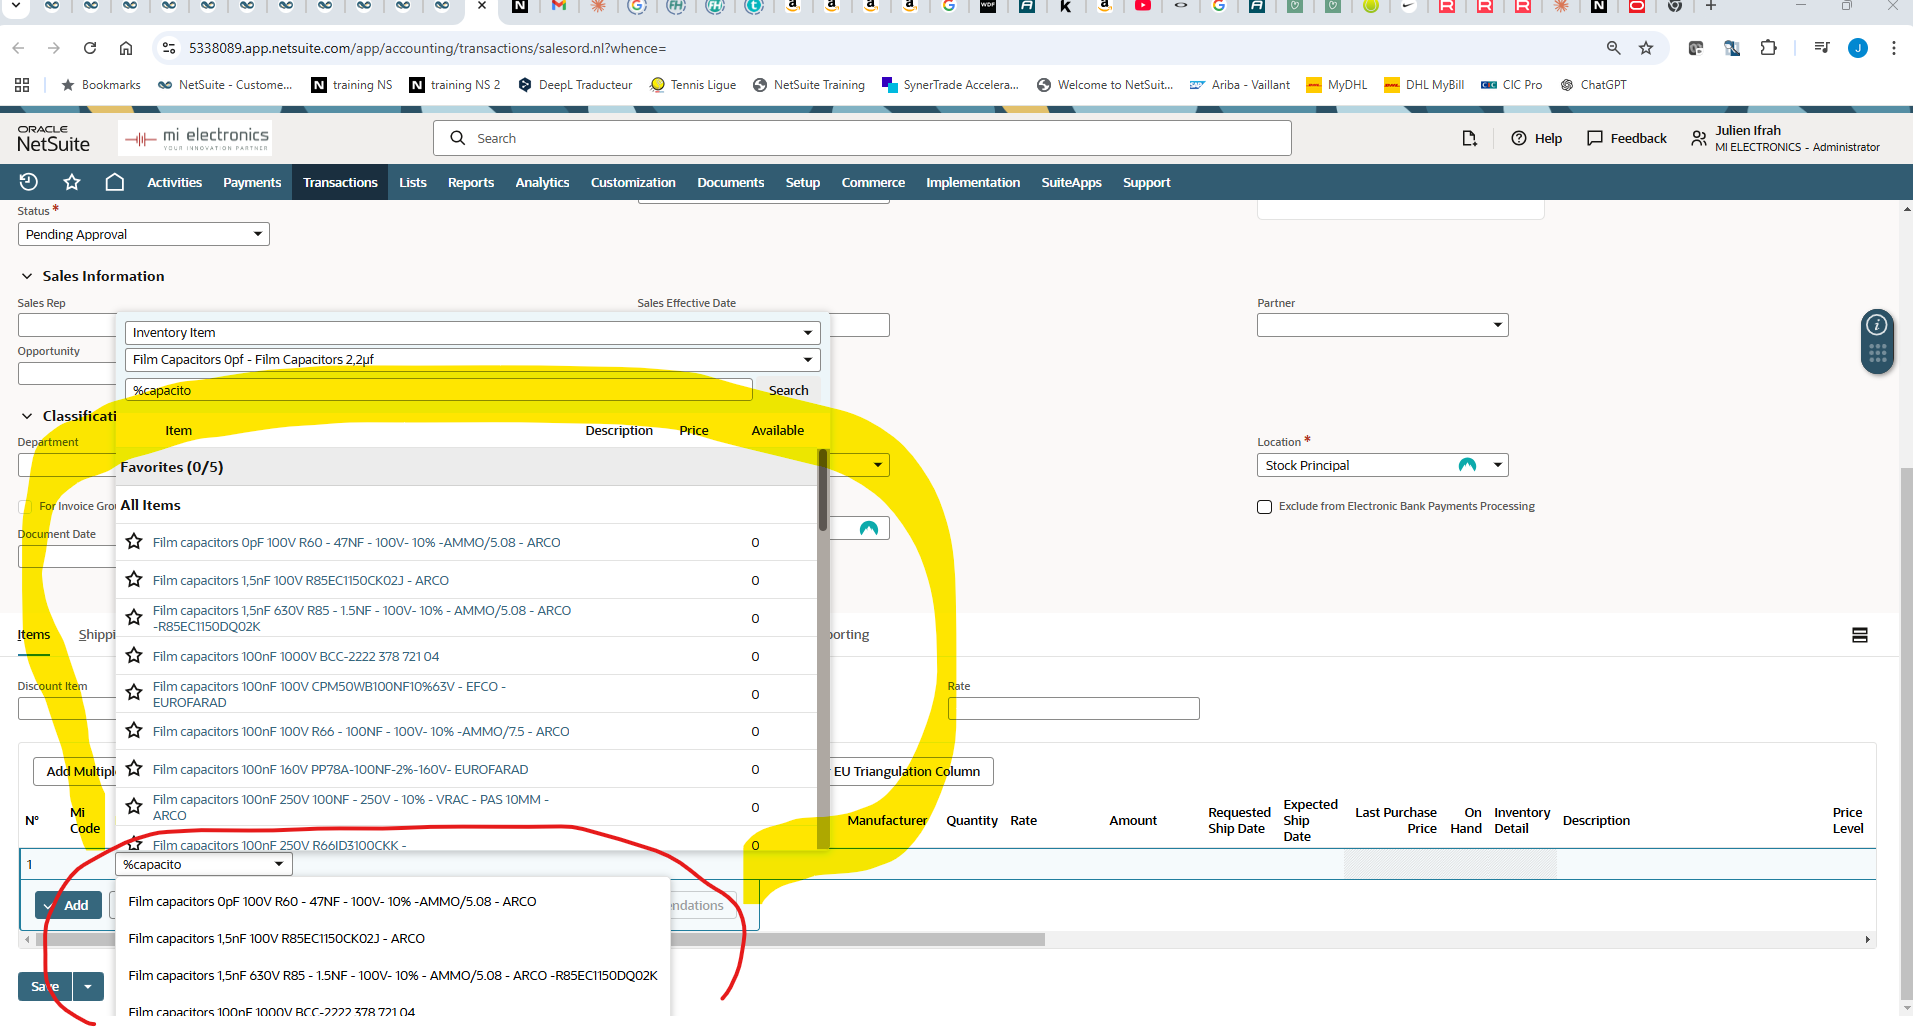Click the item popup vertical scrollbar
Image resolution: width=1913 pixels, height=1027 pixels.
tap(823, 489)
